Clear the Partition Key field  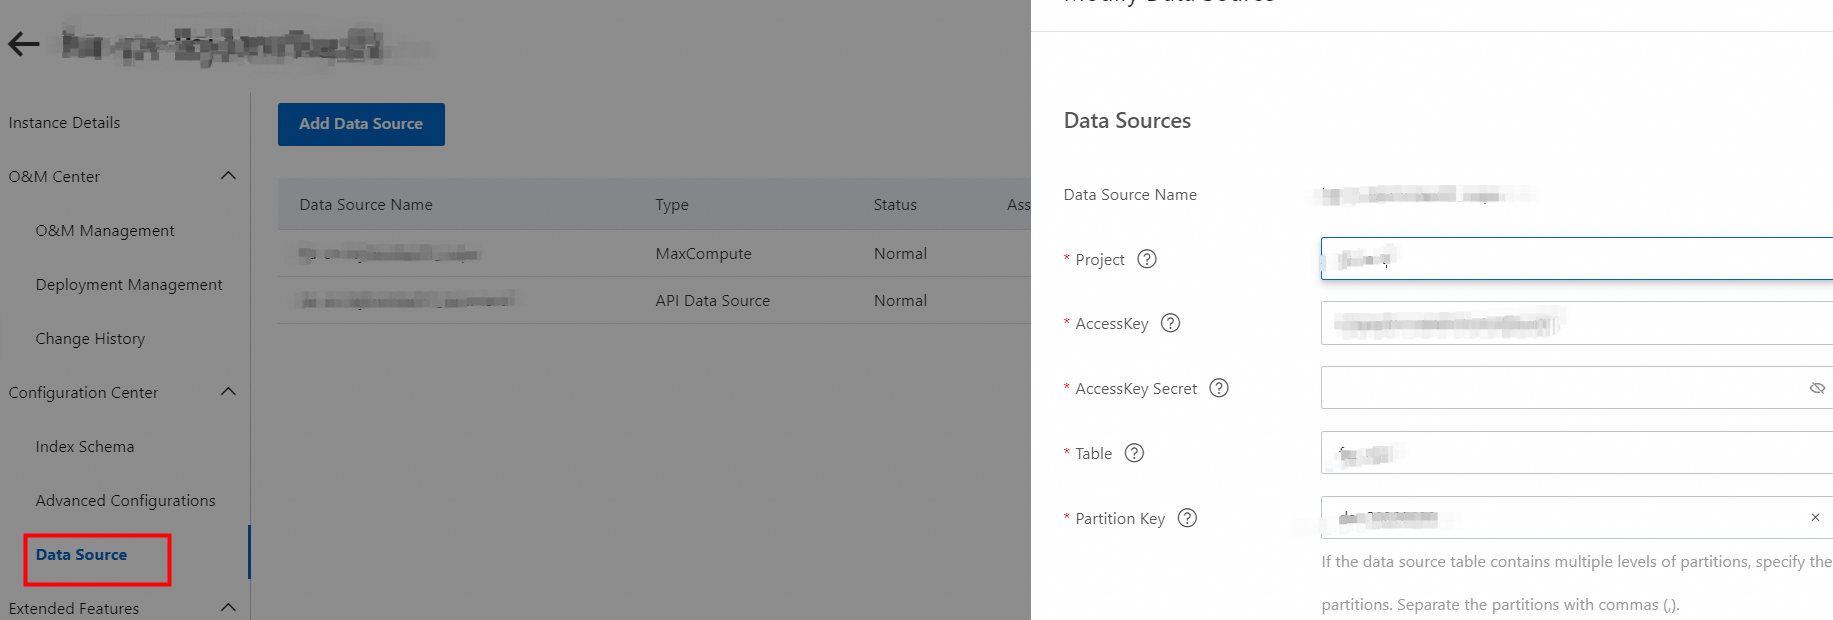[1814, 518]
